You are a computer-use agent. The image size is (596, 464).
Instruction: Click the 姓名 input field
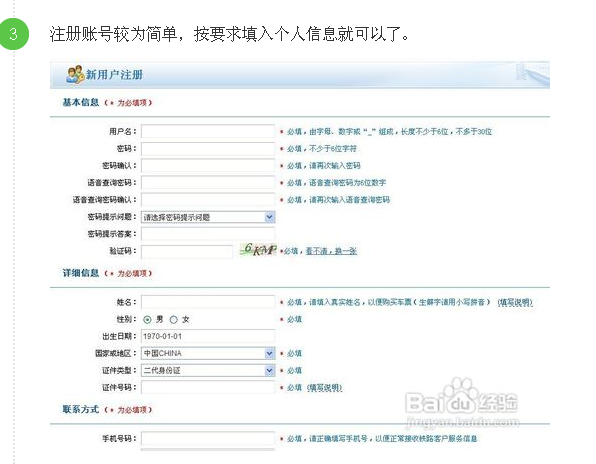[208, 302]
